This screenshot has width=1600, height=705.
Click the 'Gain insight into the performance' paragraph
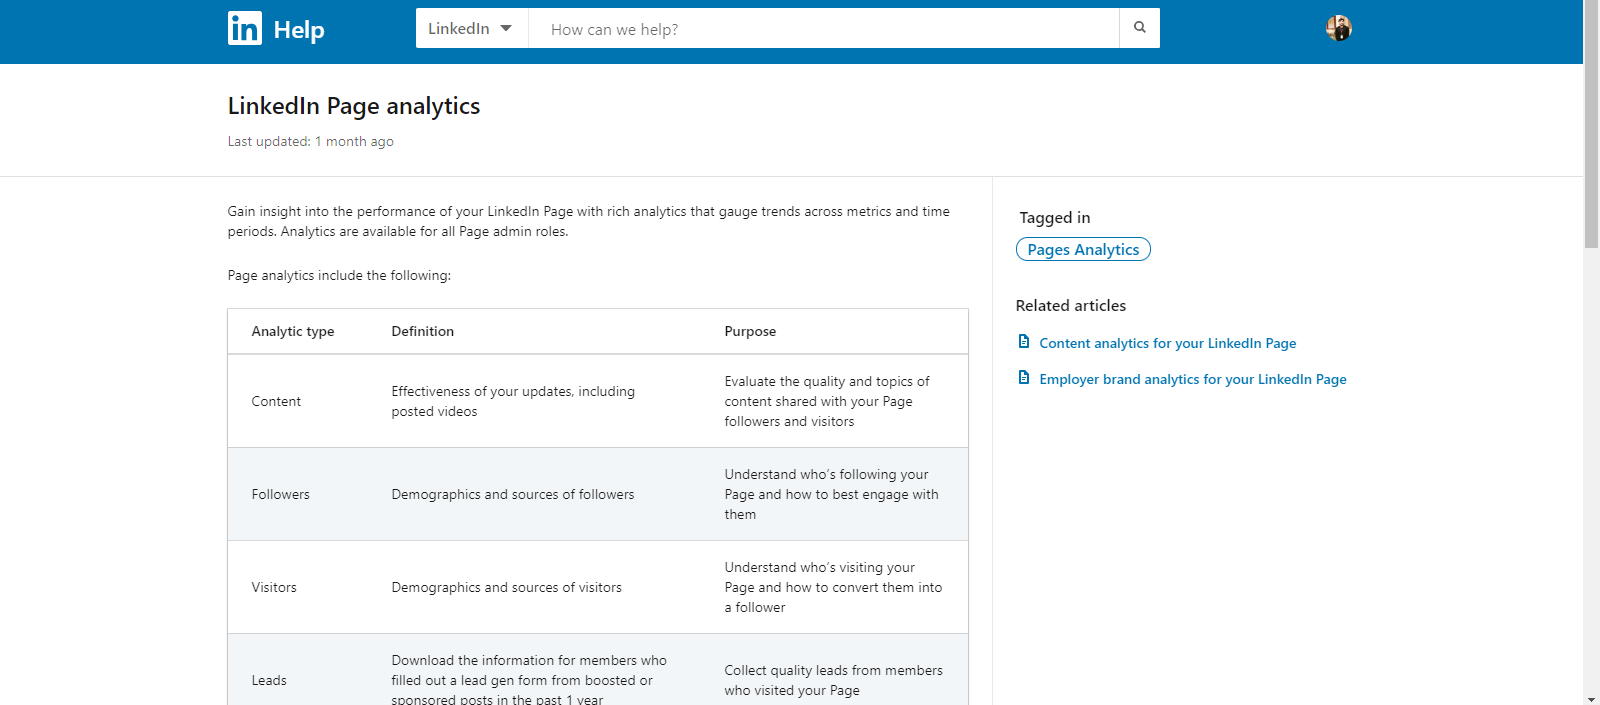click(x=588, y=221)
